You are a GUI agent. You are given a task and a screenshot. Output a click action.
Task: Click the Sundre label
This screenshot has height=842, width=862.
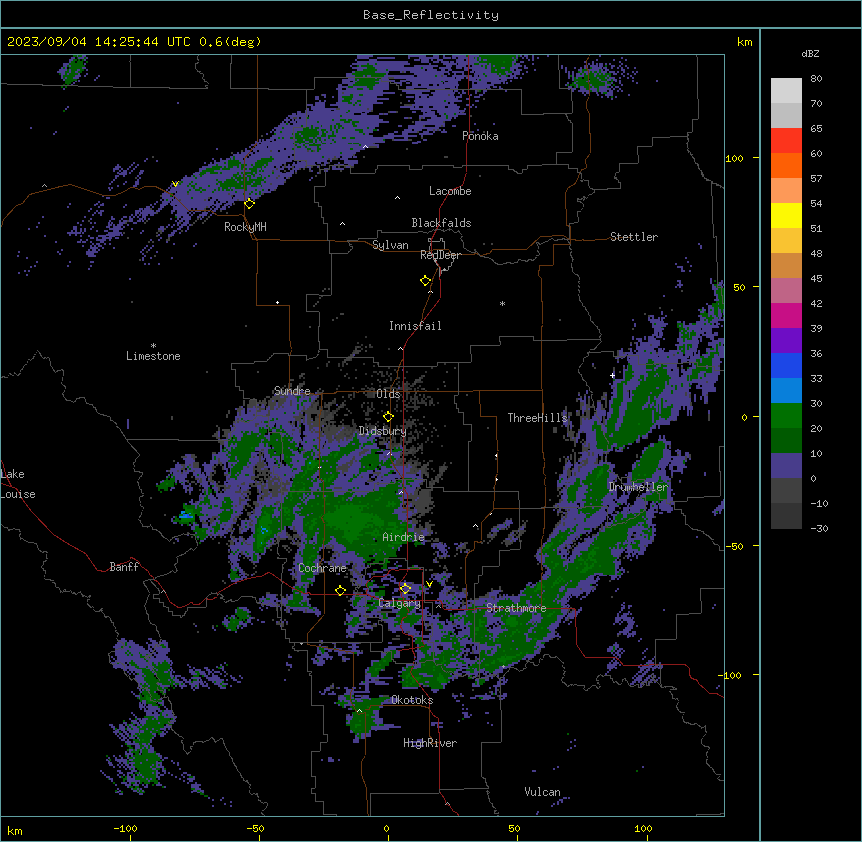point(292,391)
